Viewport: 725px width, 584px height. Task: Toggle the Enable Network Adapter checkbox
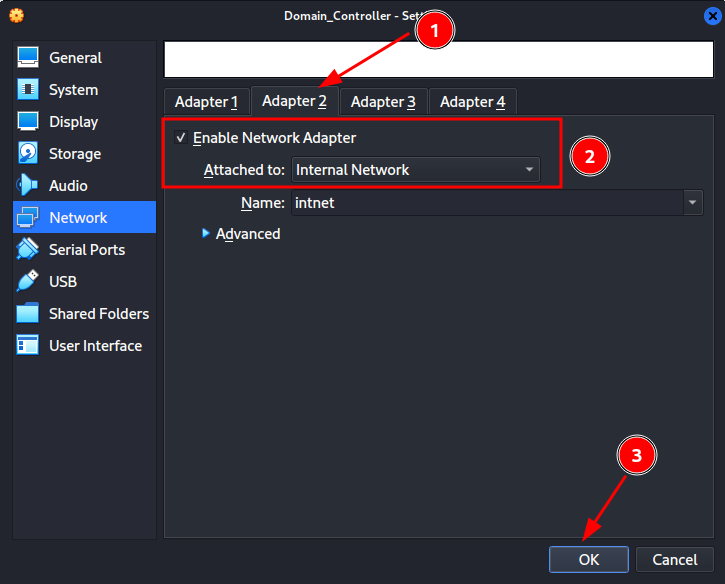(181, 137)
